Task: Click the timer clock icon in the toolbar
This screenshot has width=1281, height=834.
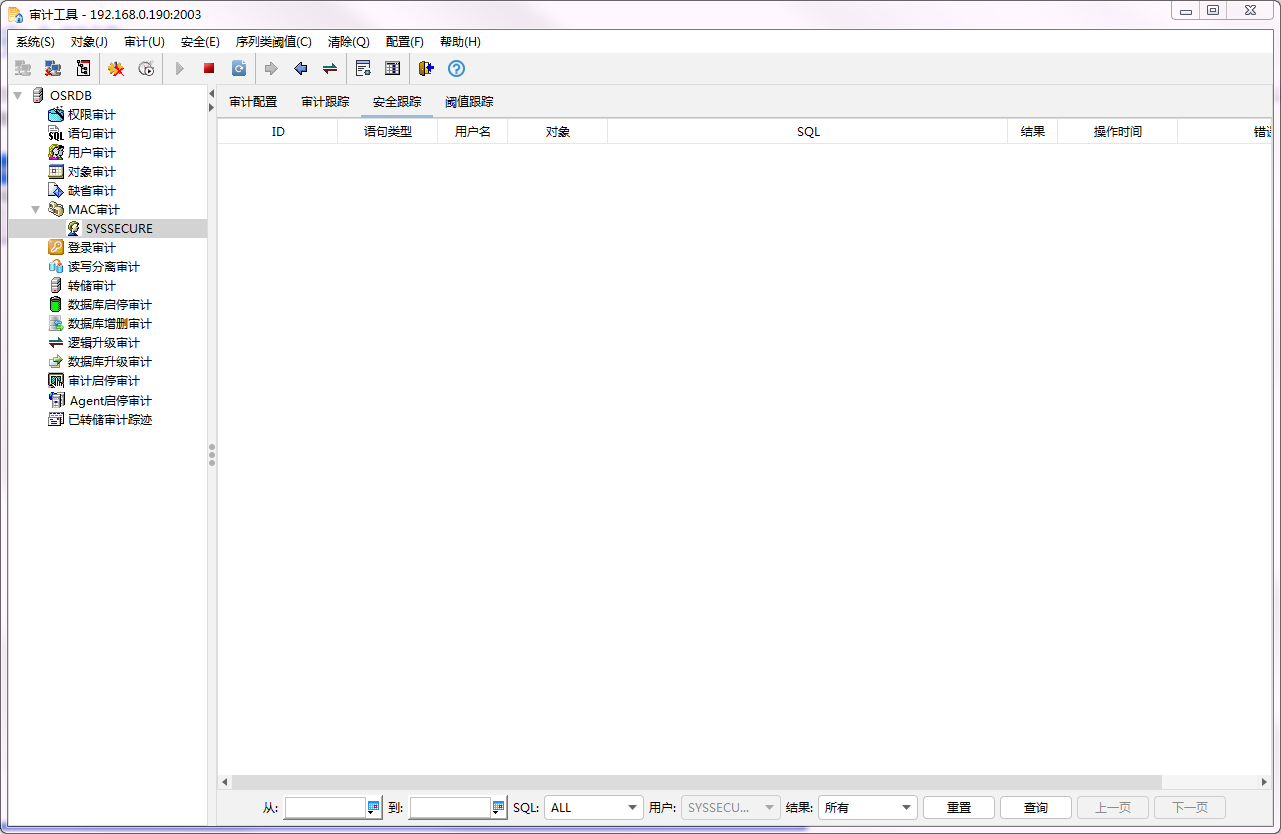Action: (x=146, y=68)
